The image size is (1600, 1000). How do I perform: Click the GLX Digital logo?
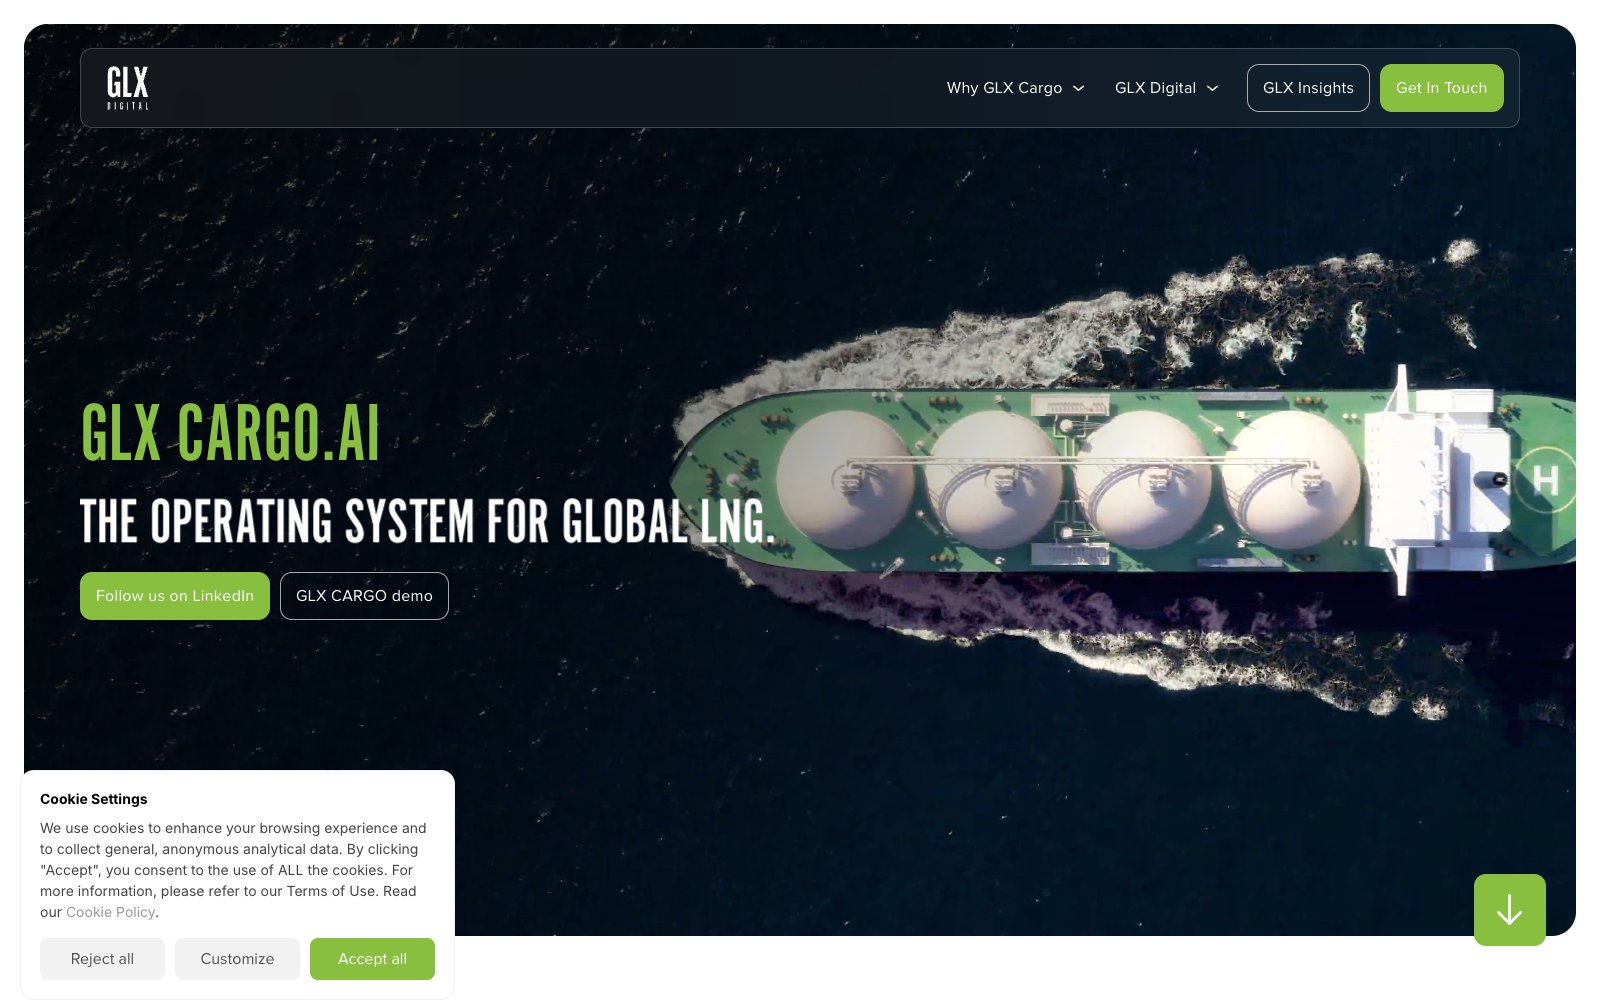[128, 88]
